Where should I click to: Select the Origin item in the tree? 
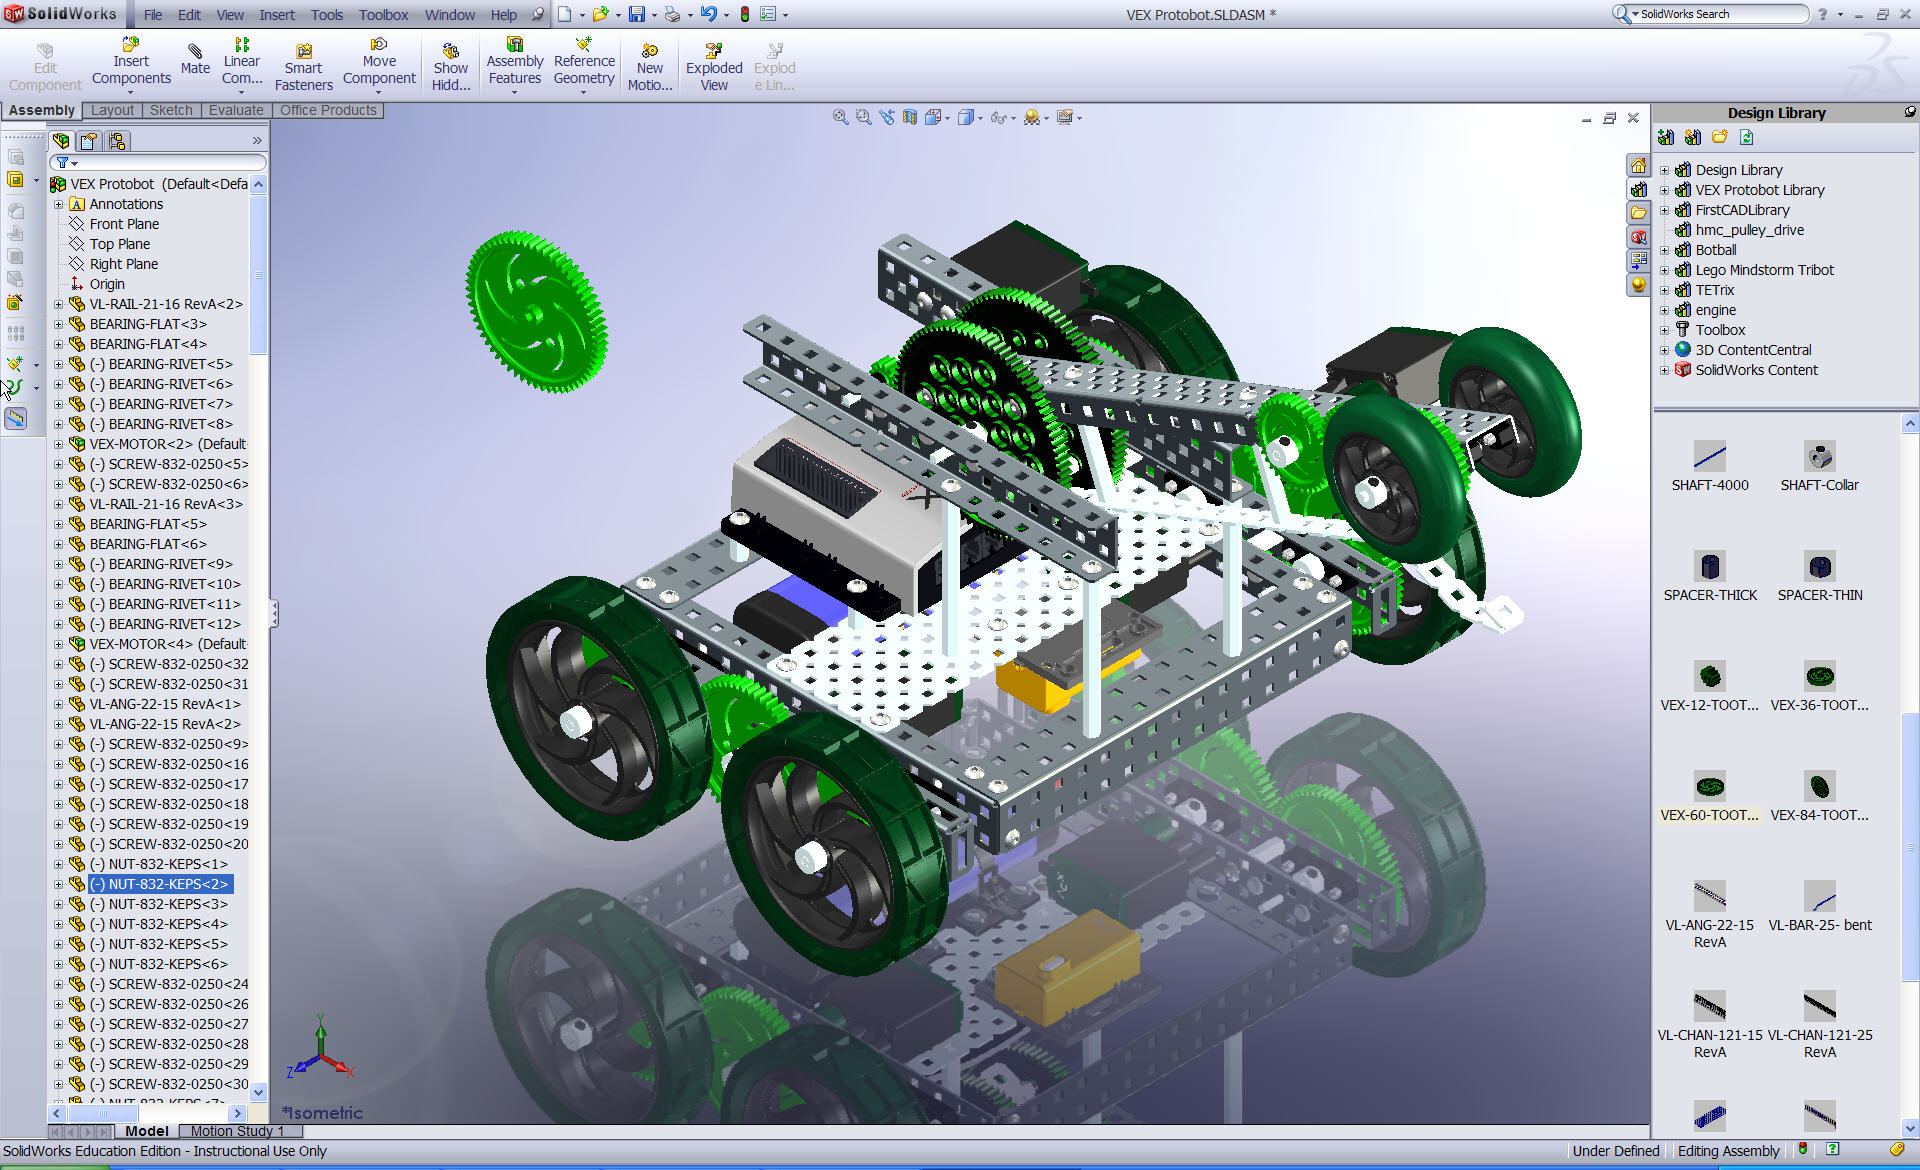coord(106,284)
